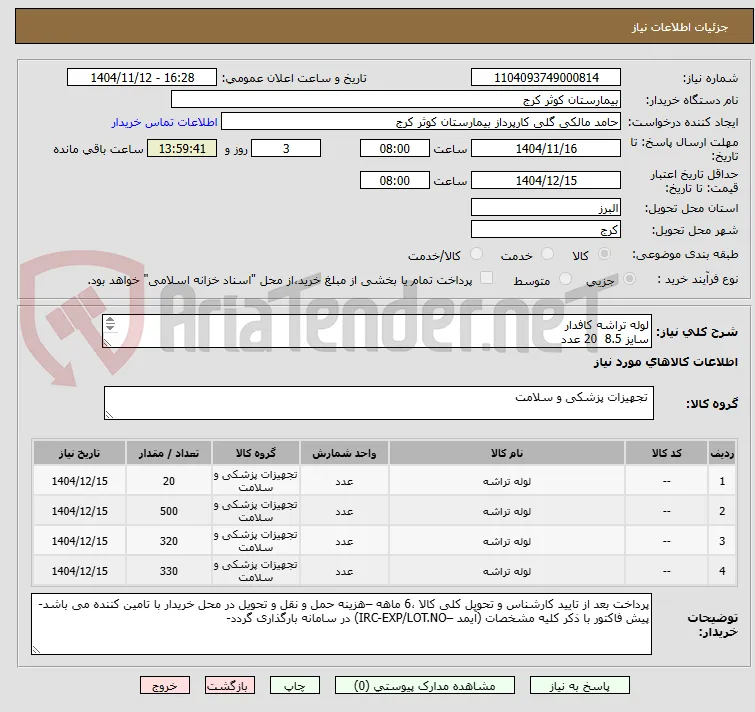Viewport: 755px width, 712px height.
Task: Click the خروج exit button
Action: tap(165, 686)
